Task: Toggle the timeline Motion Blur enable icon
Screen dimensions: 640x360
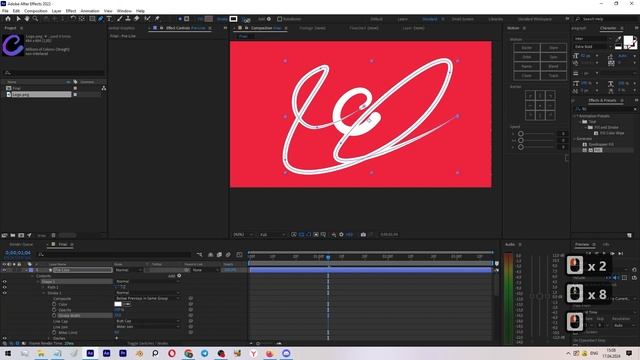Action: pyautogui.click(x=228, y=255)
